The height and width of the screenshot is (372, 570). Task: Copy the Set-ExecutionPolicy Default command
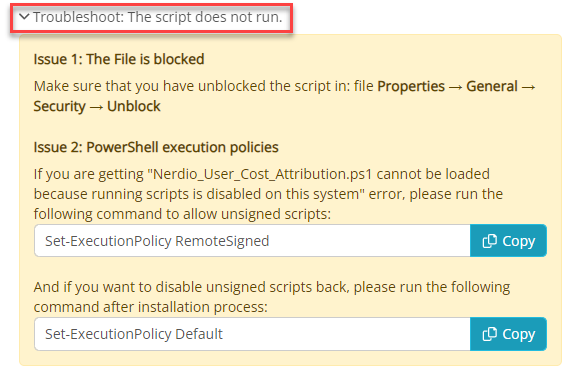point(508,334)
